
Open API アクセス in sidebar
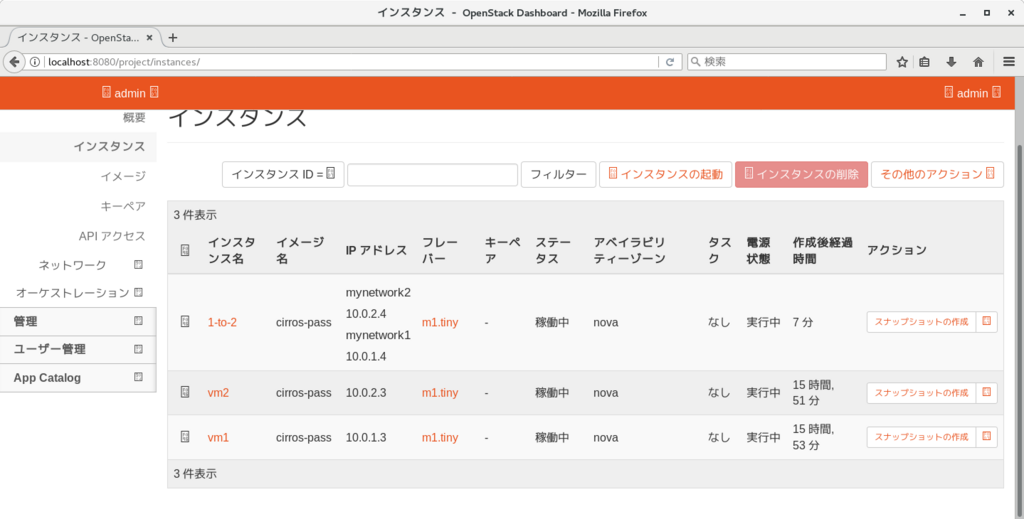coord(112,236)
